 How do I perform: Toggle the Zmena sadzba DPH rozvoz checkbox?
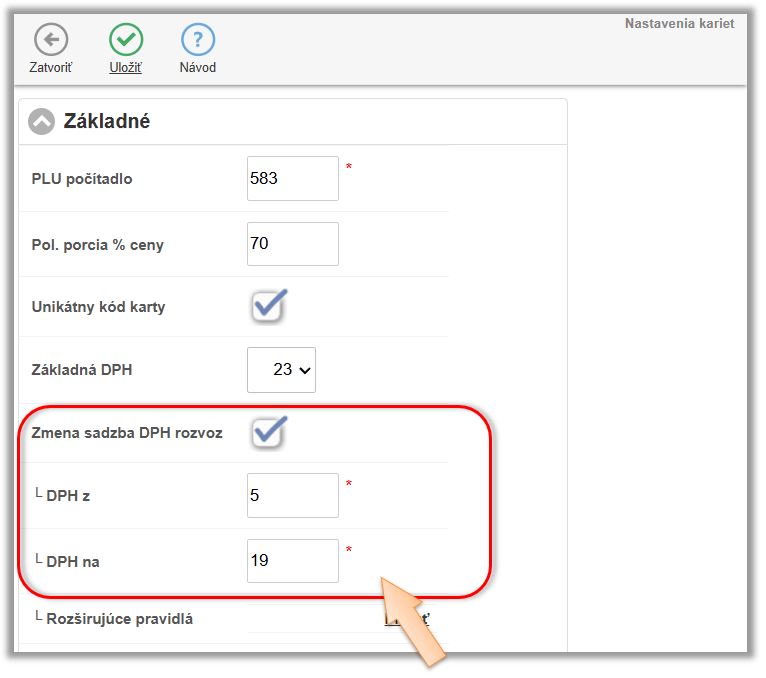268,432
